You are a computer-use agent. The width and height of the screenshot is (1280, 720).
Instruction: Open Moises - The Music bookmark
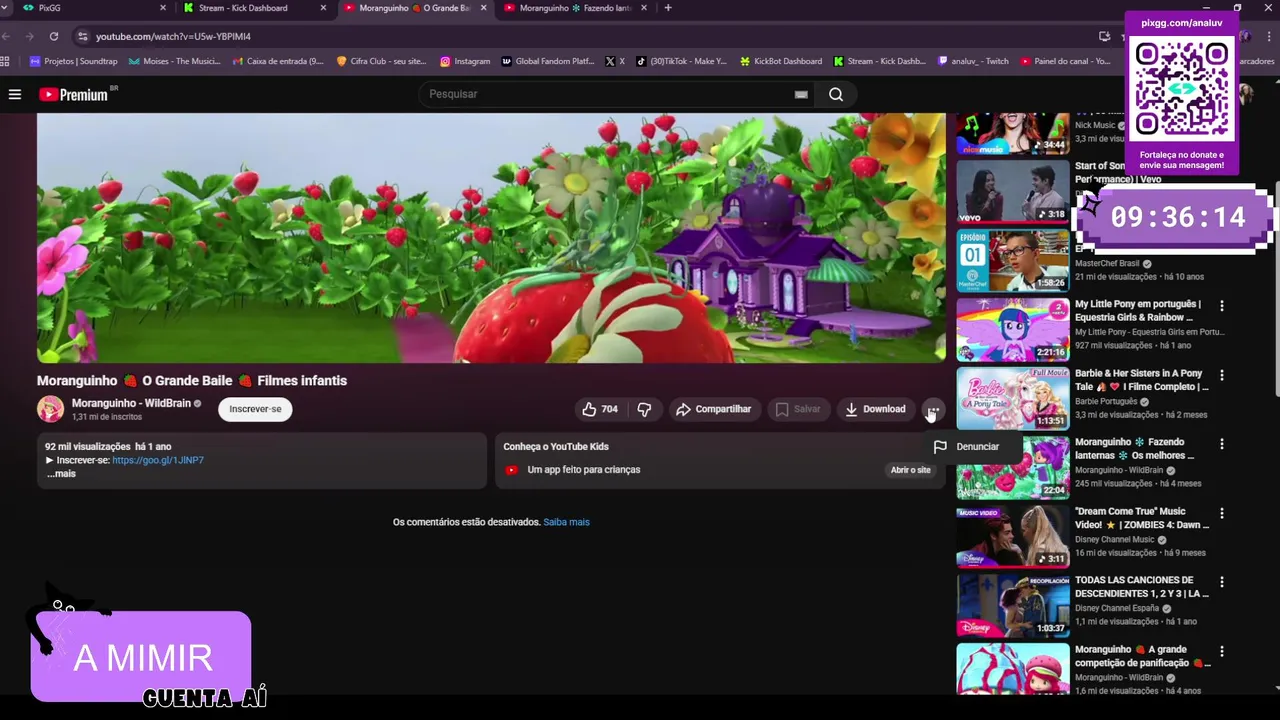(x=174, y=61)
